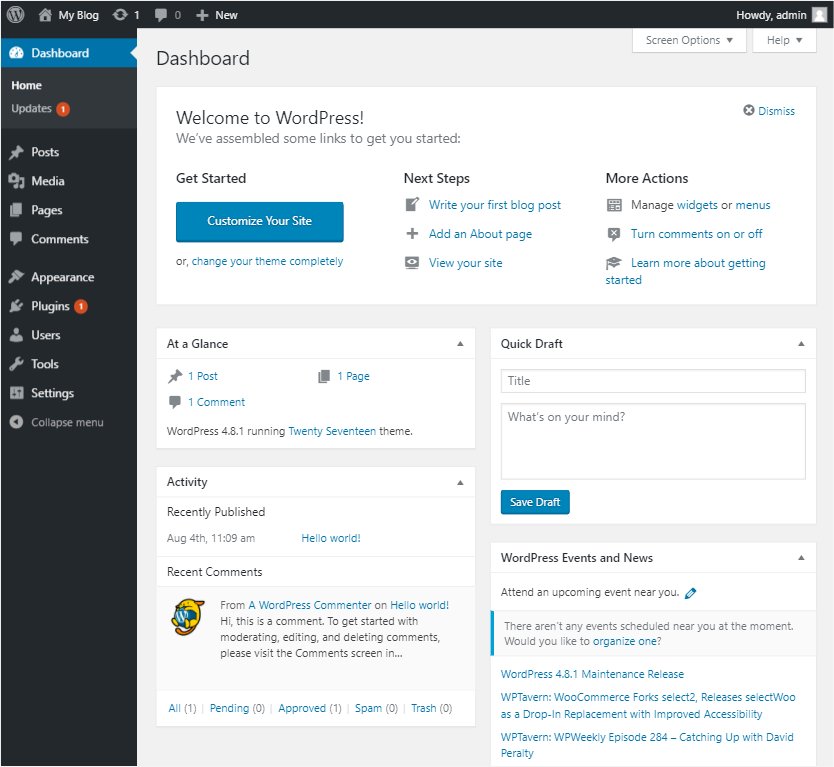The height and width of the screenshot is (767, 834).
Task: Collapse the Activity panel
Action: click(461, 483)
